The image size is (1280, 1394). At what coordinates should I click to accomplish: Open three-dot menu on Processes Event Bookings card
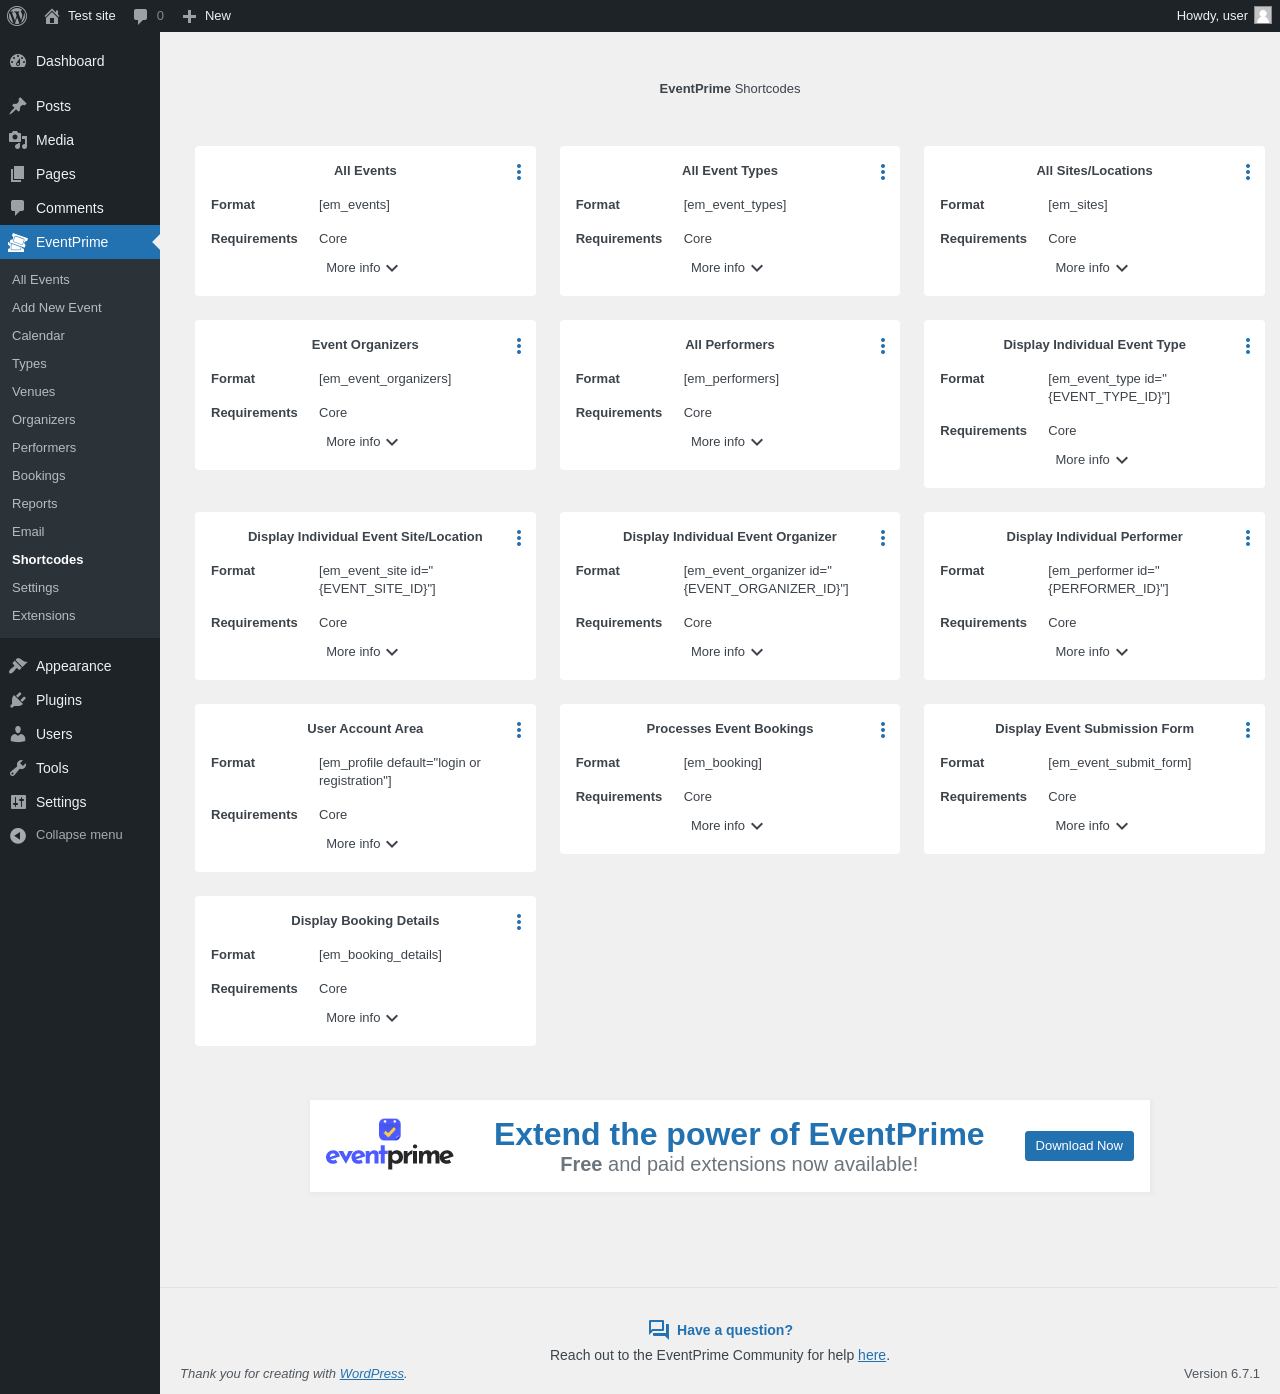[883, 730]
